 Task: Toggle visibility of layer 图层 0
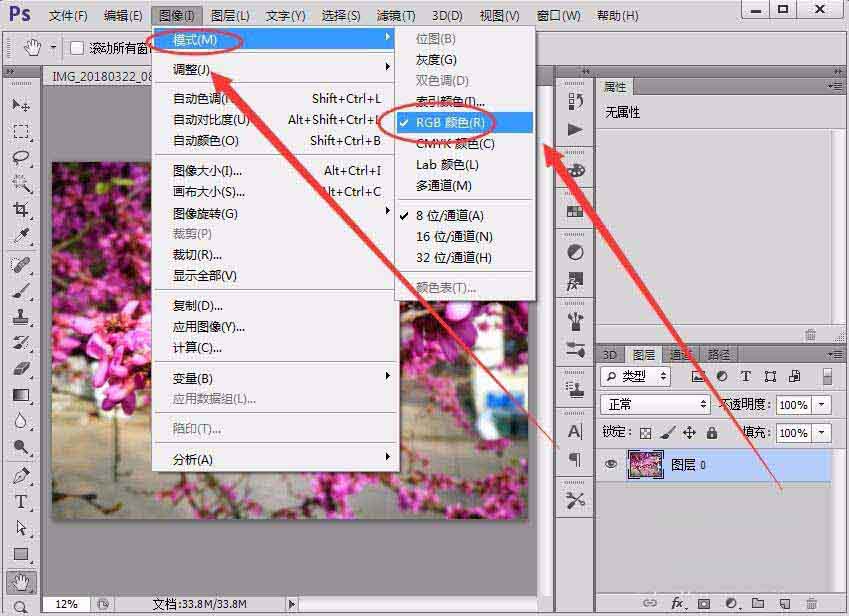tap(610, 464)
